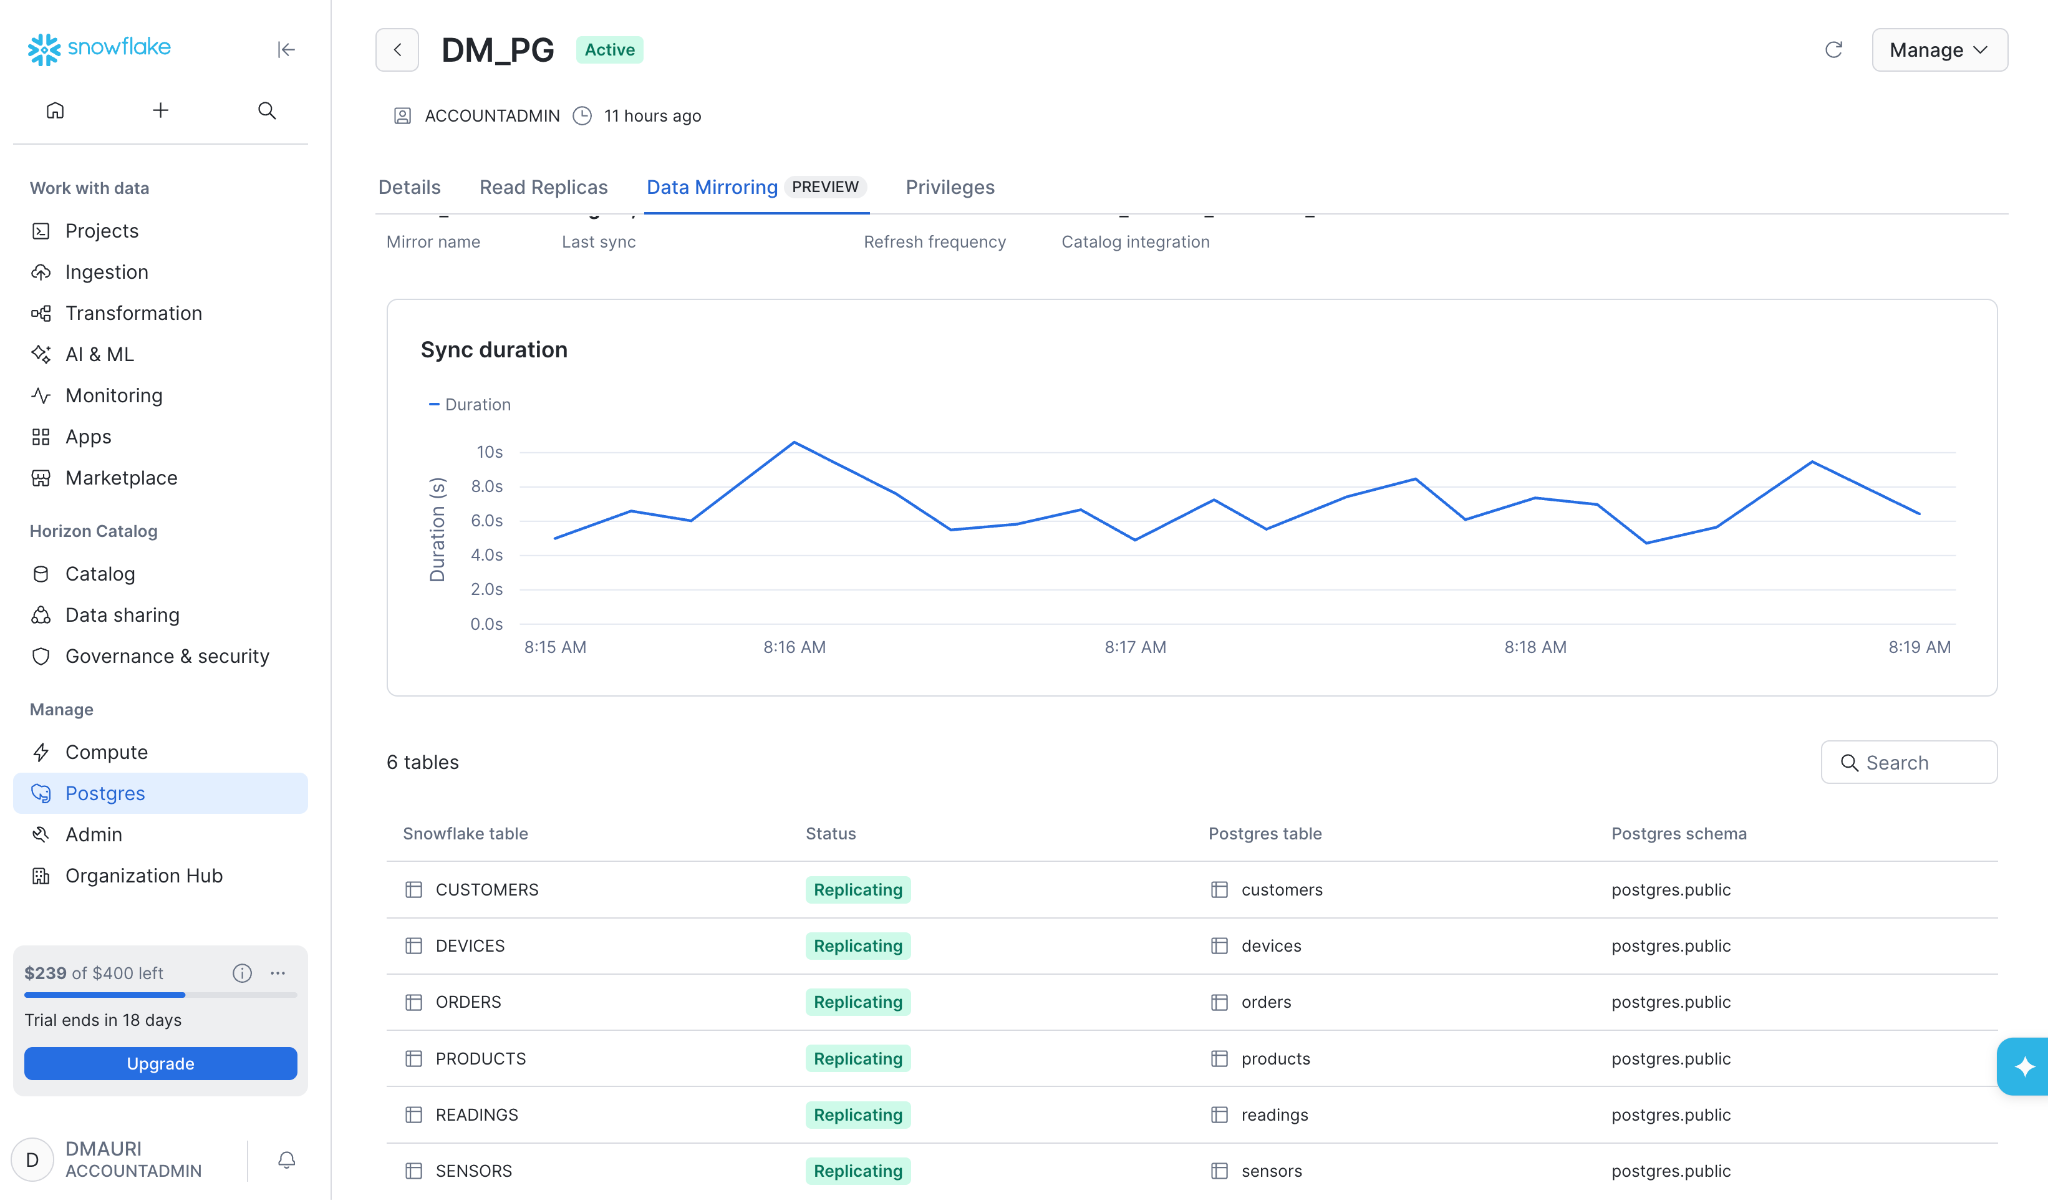Image resolution: width=2048 pixels, height=1200 pixels.
Task: Toggle the Duration series in legend
Action: click(x=470, y=404)
